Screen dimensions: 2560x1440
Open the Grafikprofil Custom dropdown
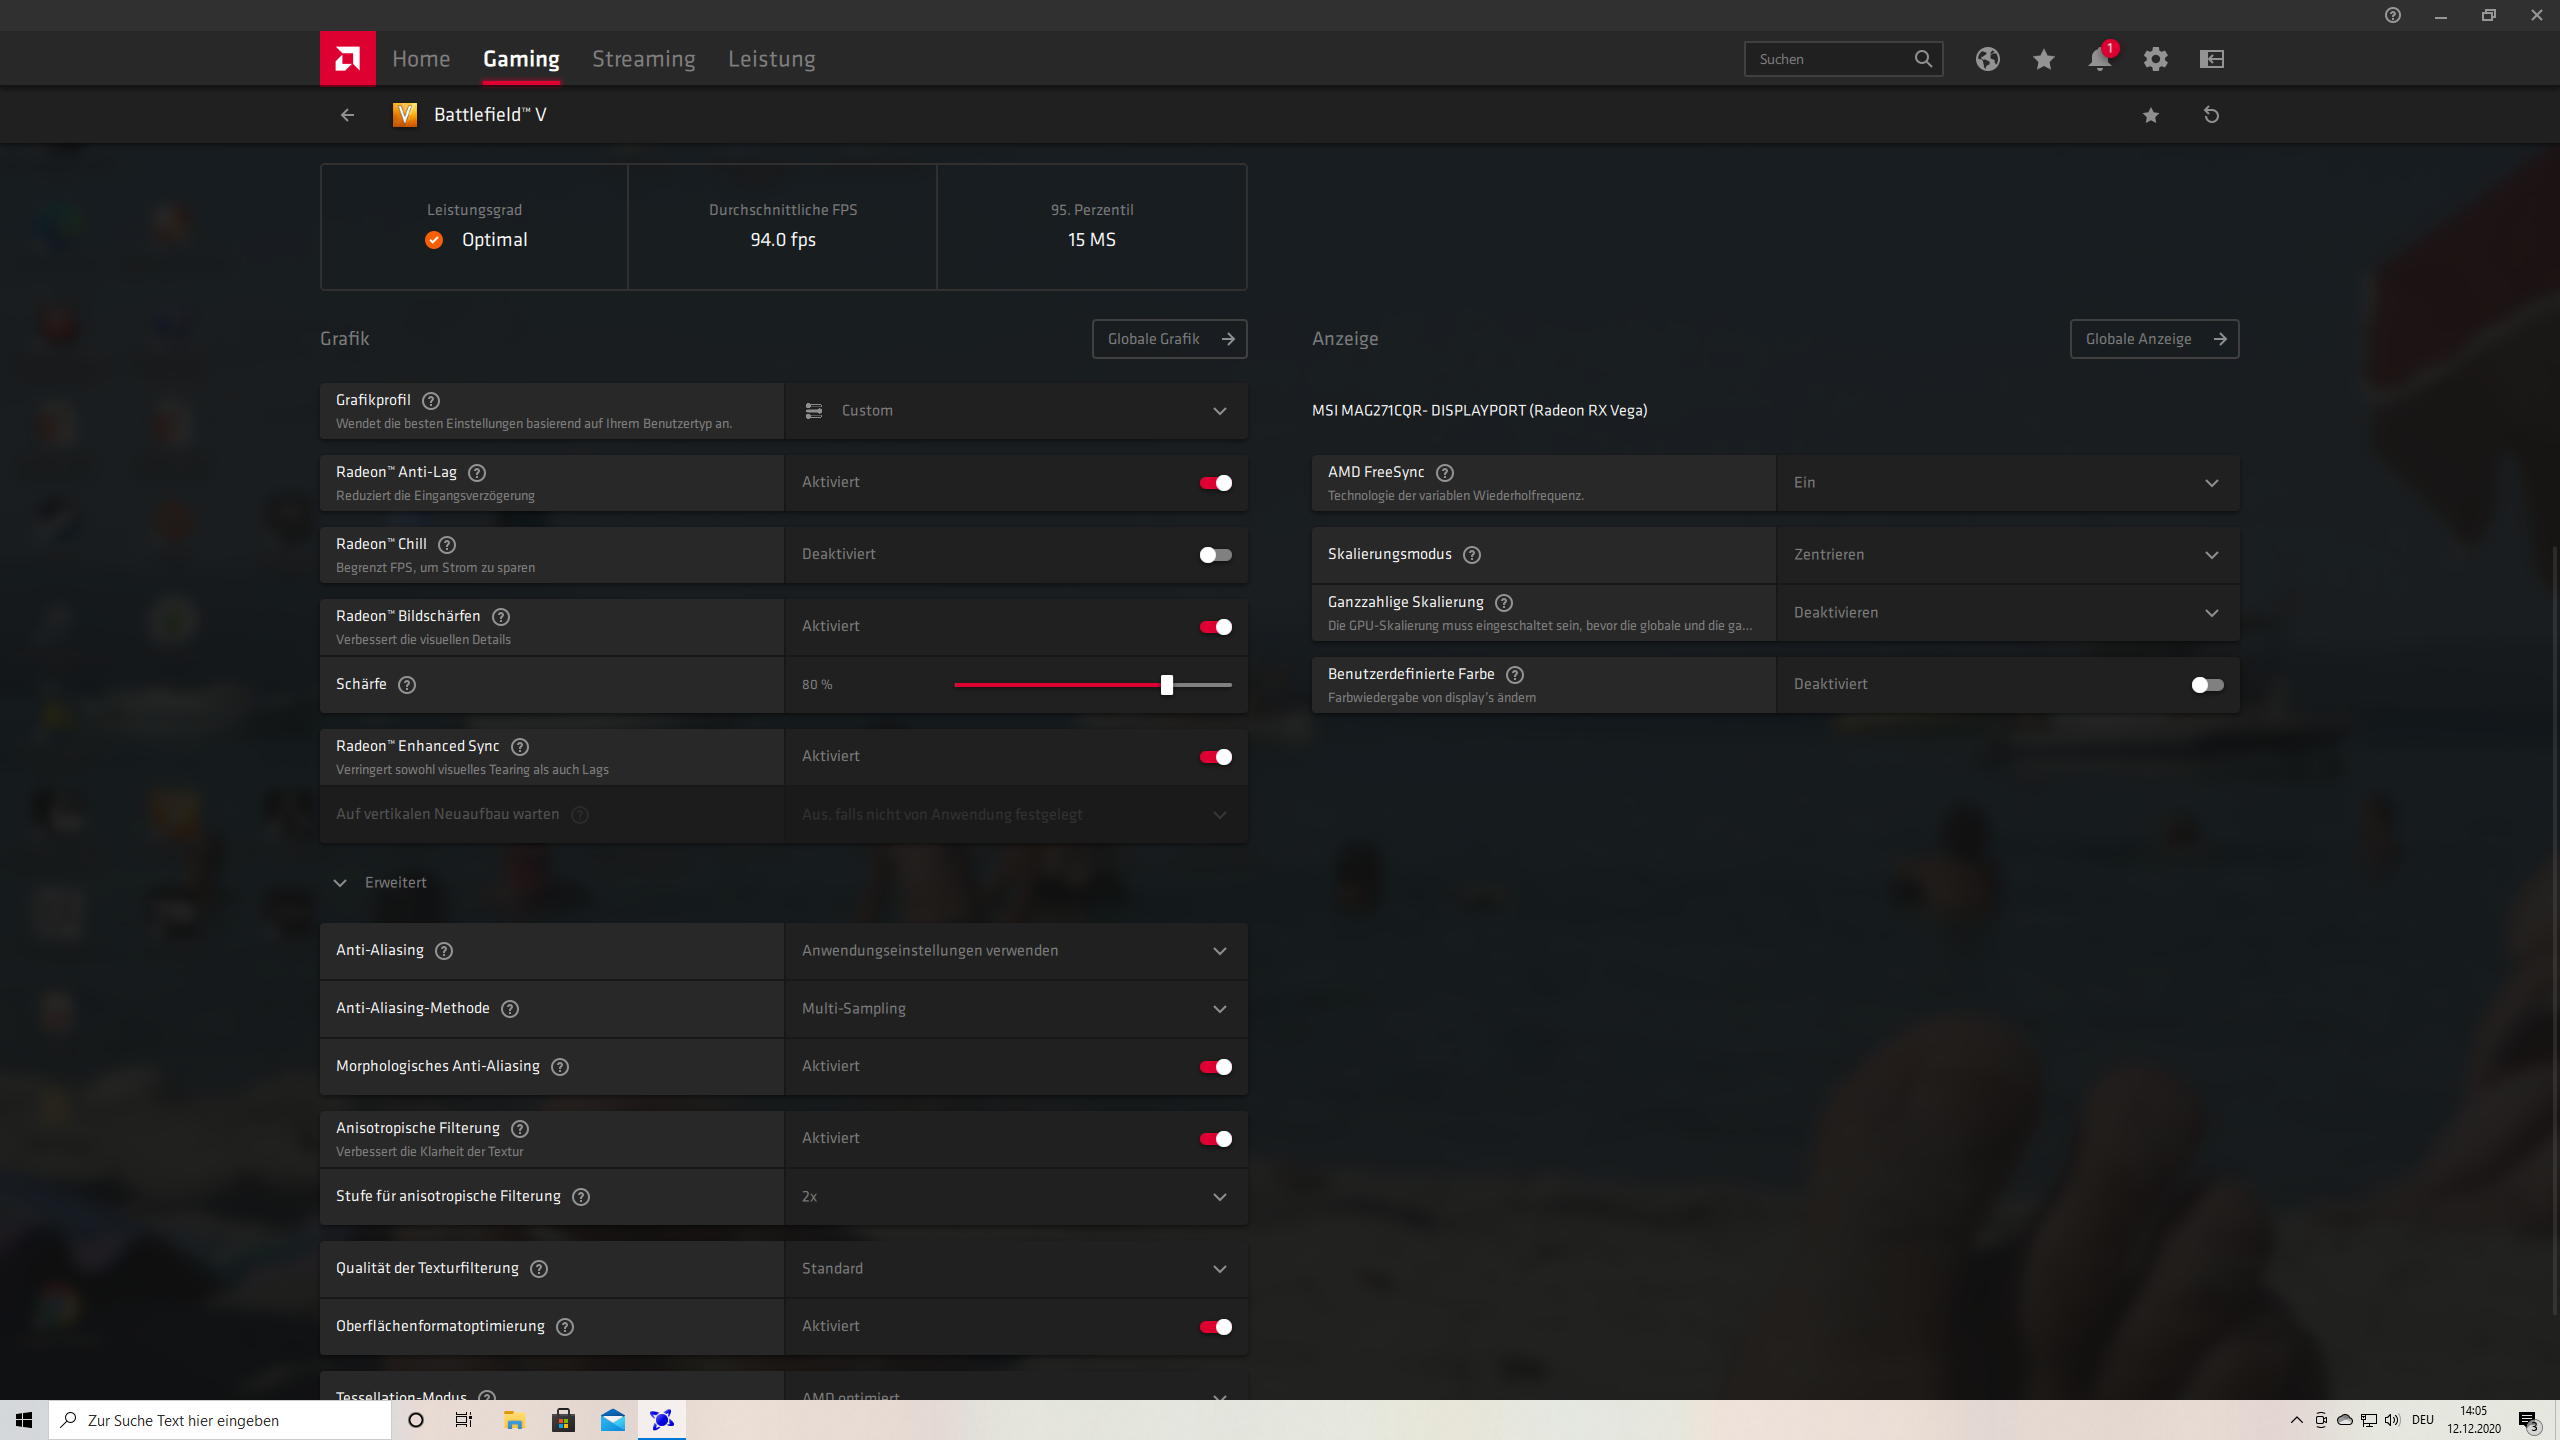coord(1015,411)
